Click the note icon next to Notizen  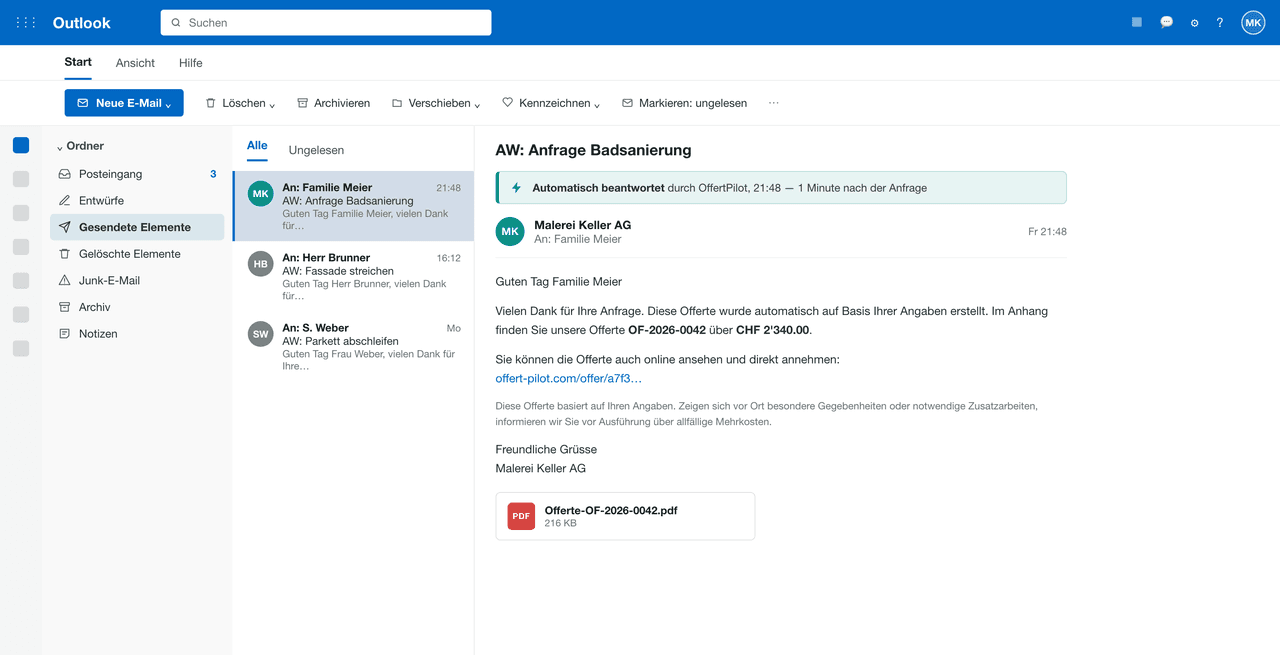pos(64,334)
